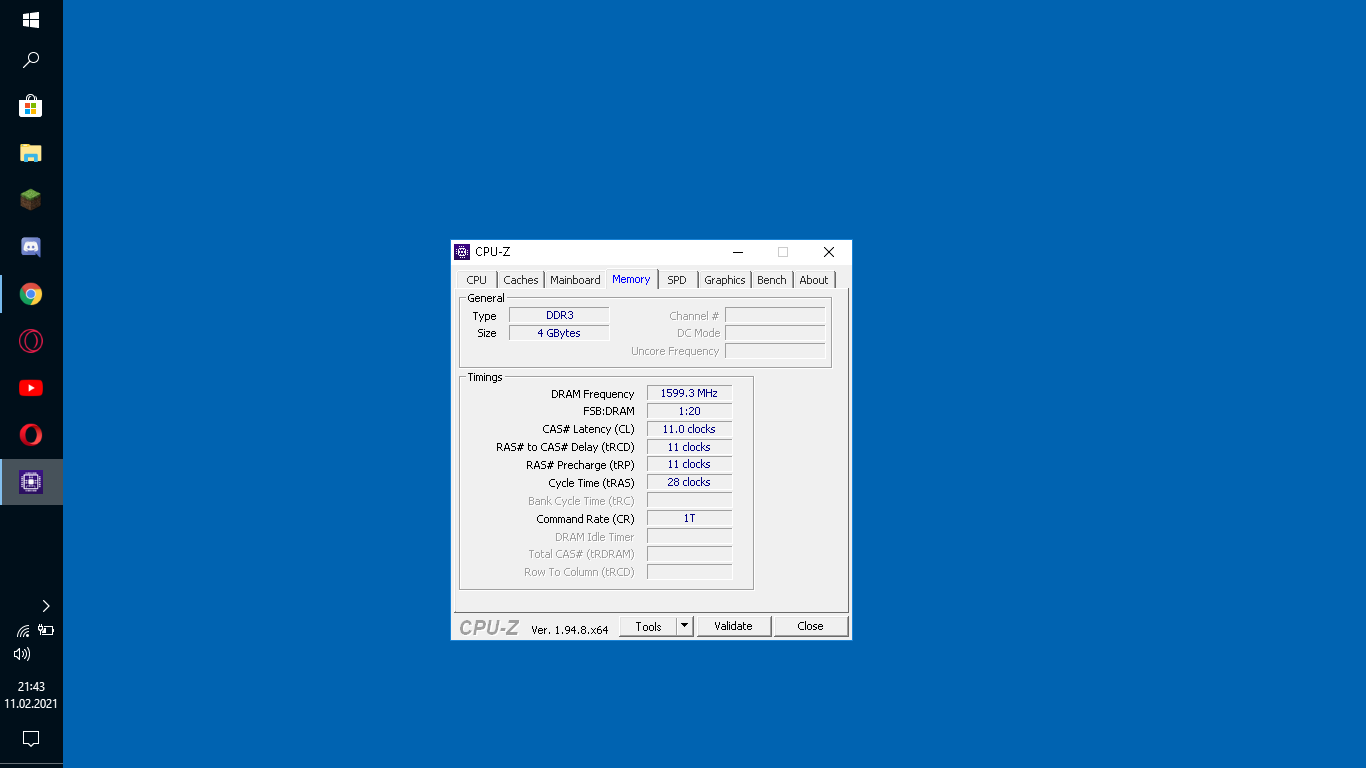Click the empty Channel # field
The width and height of the screenshot is (1366, 768).
pos(775,315)
